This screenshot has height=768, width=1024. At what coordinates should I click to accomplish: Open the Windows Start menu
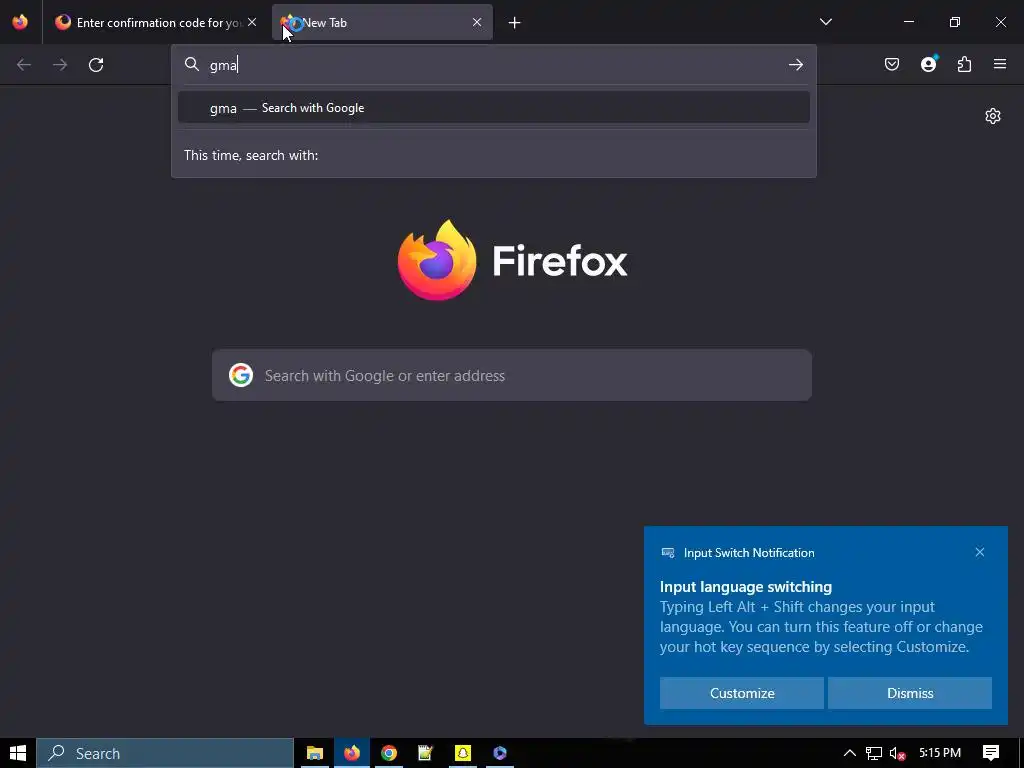click(18, 753)
